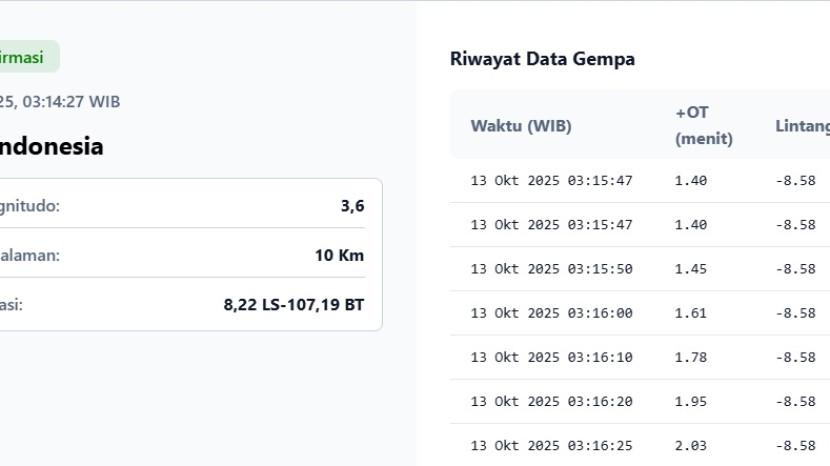Click the OT value 1.61

pos(691,313)
